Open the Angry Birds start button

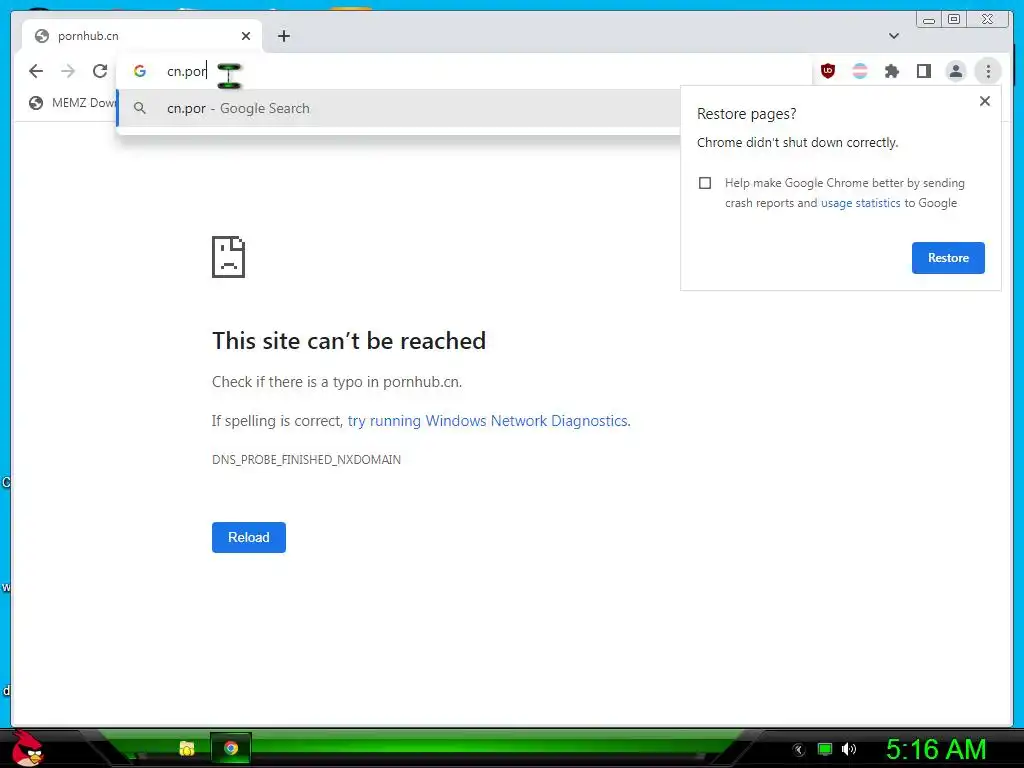[27, 748]
